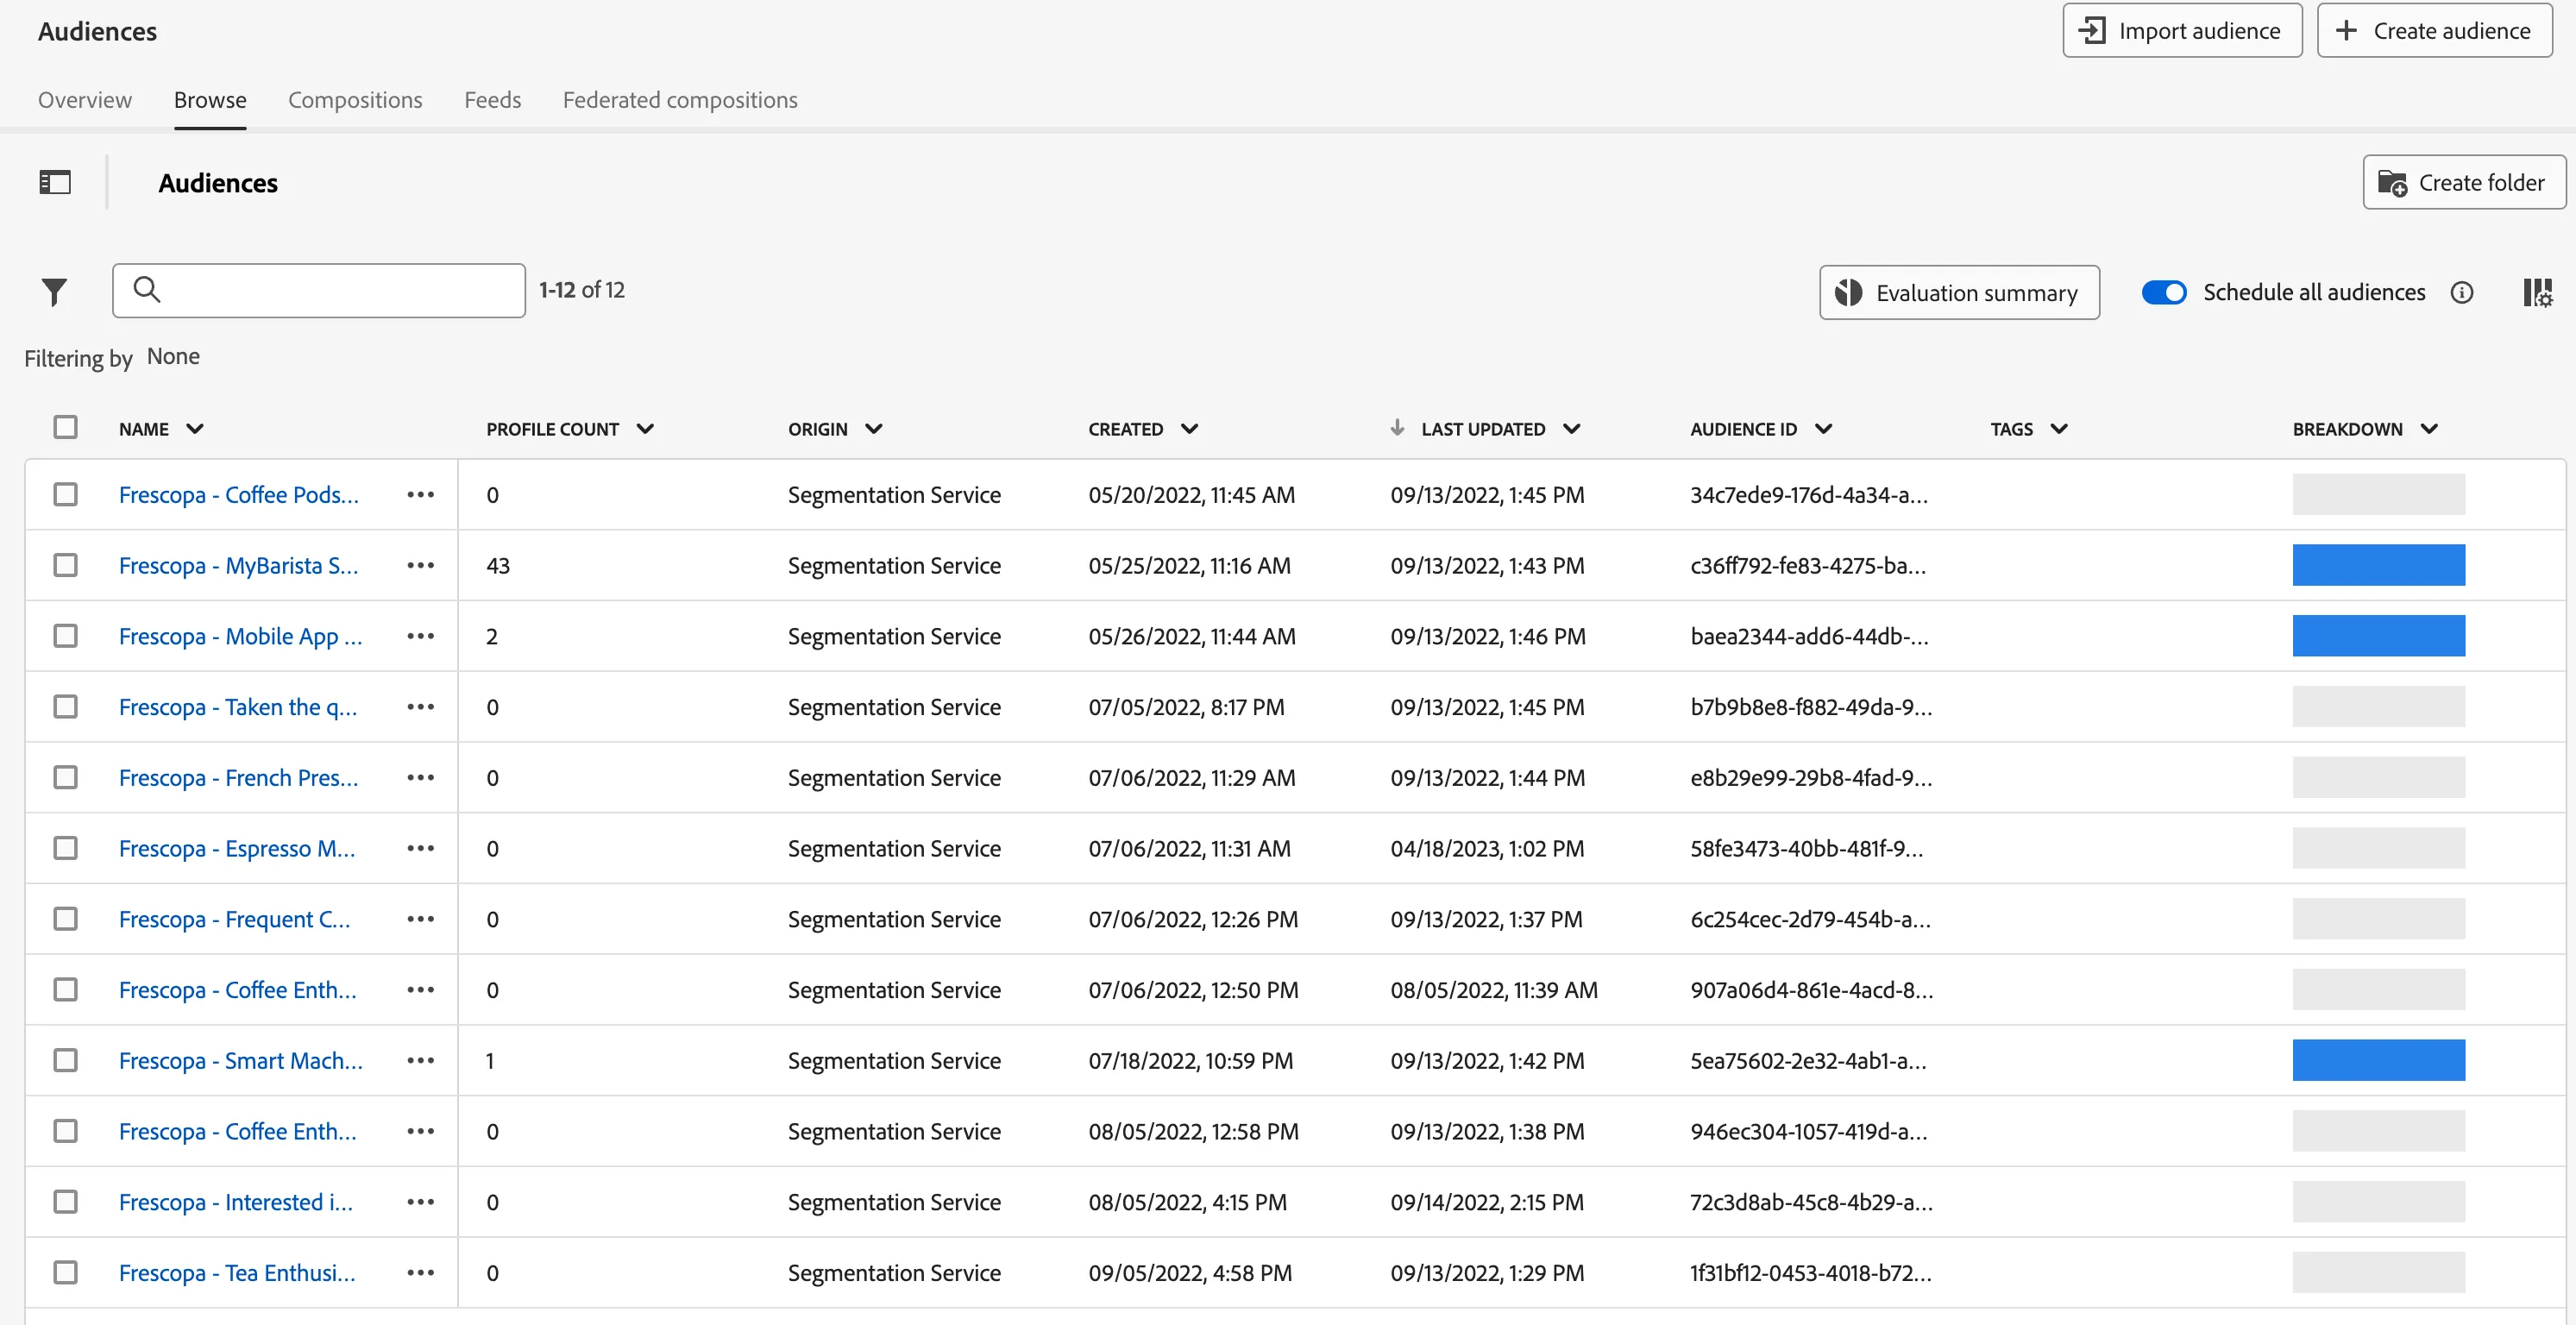The height and width of the screenshot is (1325, 2576).
Task: Open more actions for Coffee Pods audience
Action: tap(420, 494)
